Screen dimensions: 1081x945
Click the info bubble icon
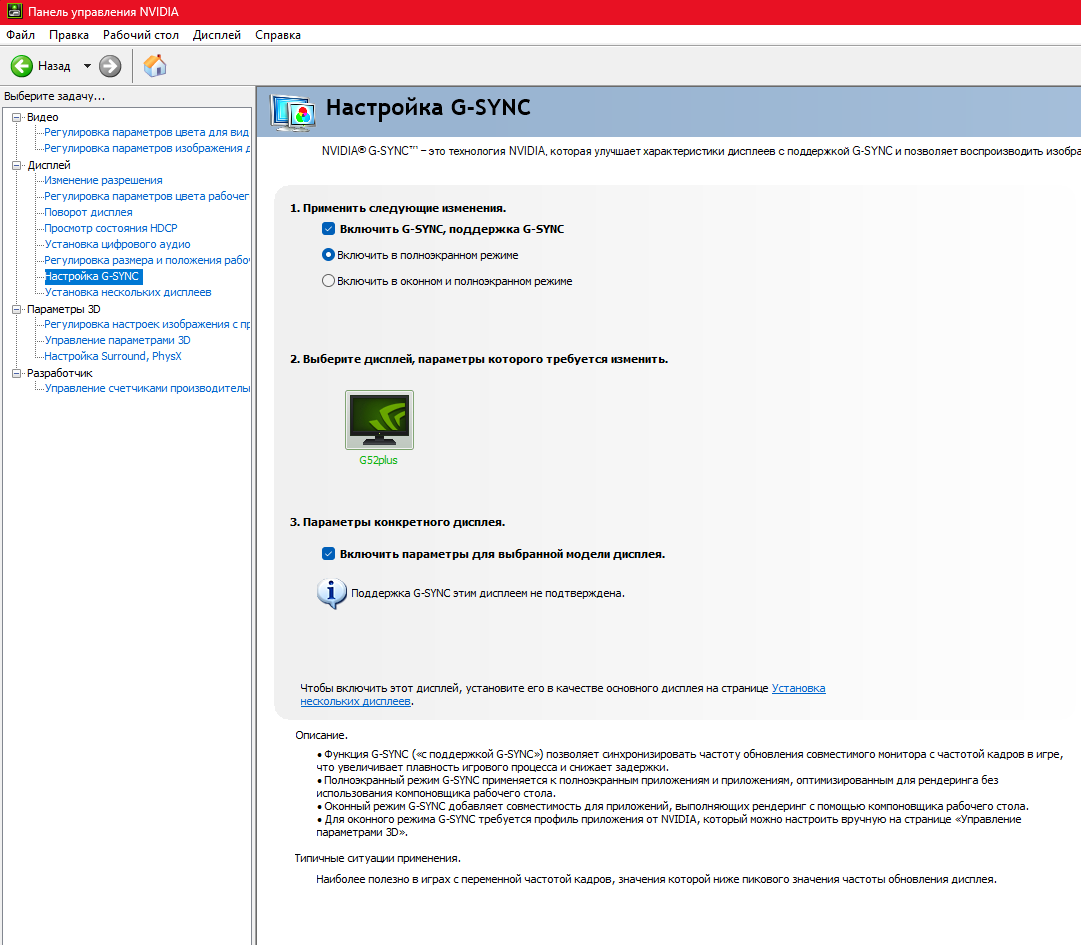tap(331, 592)
